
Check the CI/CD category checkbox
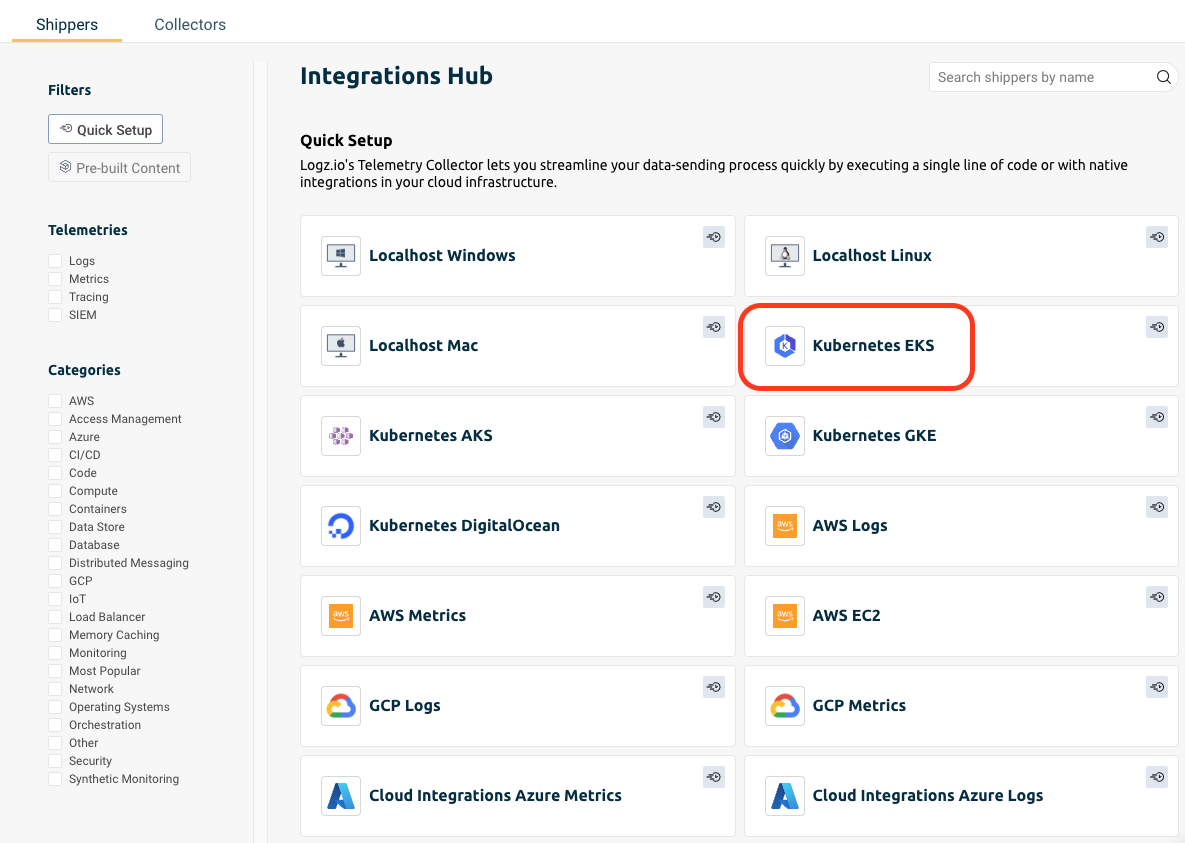(x=55, y=455)
